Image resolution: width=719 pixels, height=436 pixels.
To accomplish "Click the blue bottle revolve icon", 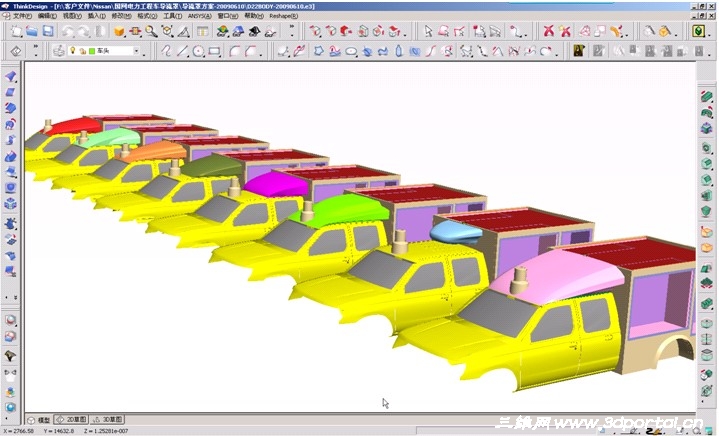I will tap(398, 51).
